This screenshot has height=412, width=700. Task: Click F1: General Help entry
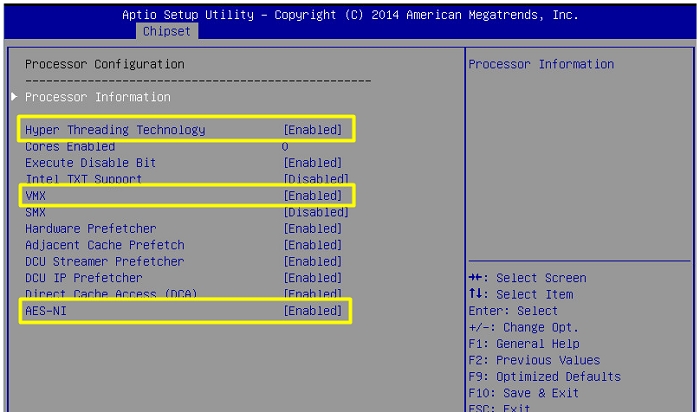click(523, 344)
